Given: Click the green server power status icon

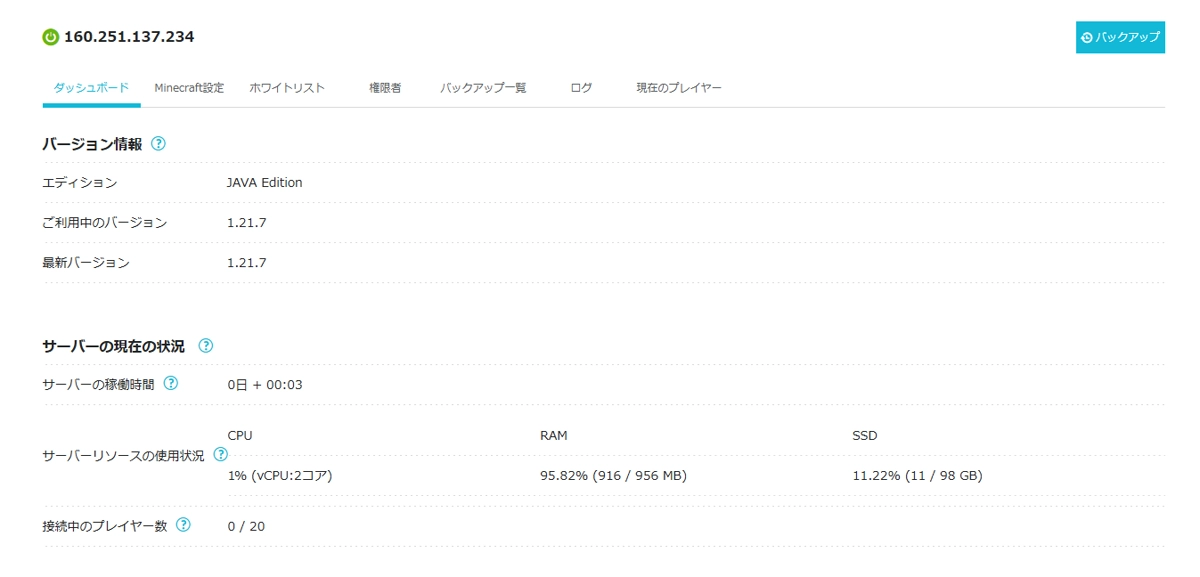Looking at the screenshot, I should point(51,37).
